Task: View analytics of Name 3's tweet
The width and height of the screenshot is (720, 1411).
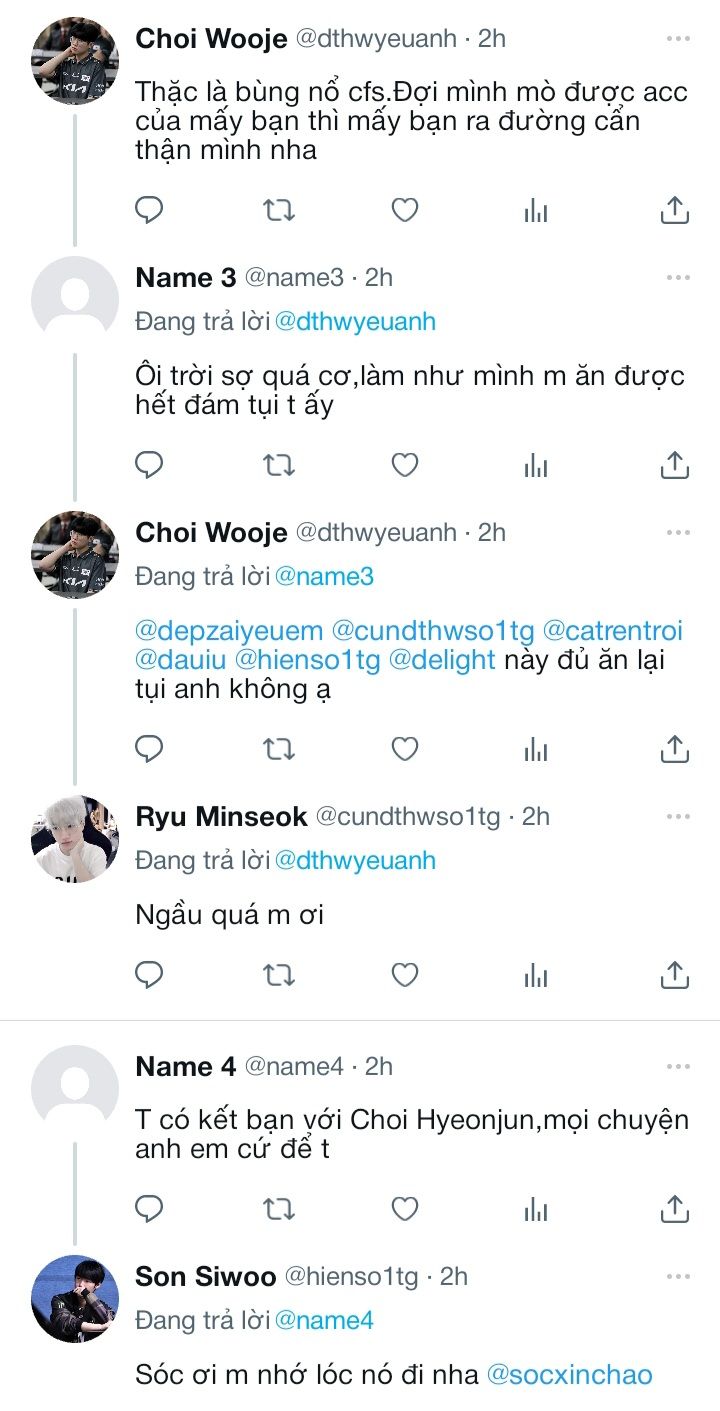Action: pos(536,465)
